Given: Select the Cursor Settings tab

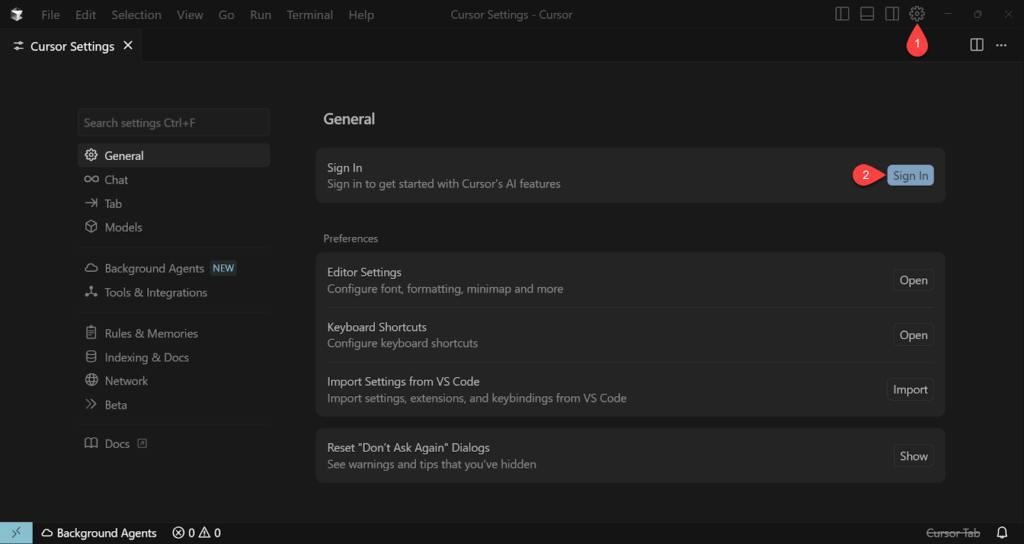Looking at the screenshot, I should (71, 46).
